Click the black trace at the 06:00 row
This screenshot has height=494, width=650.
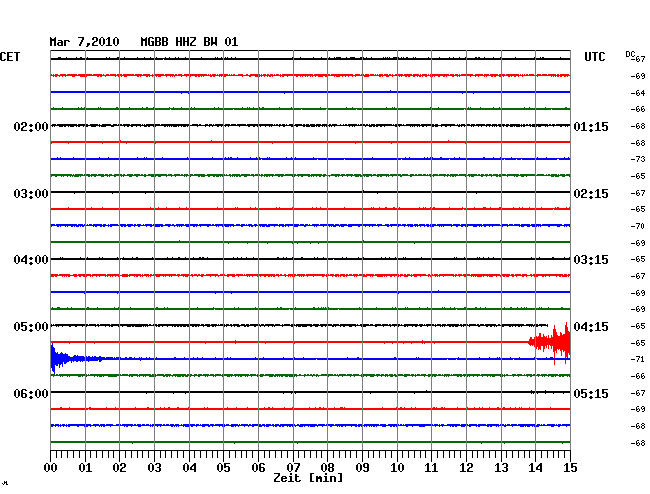(x=310, y=392)
